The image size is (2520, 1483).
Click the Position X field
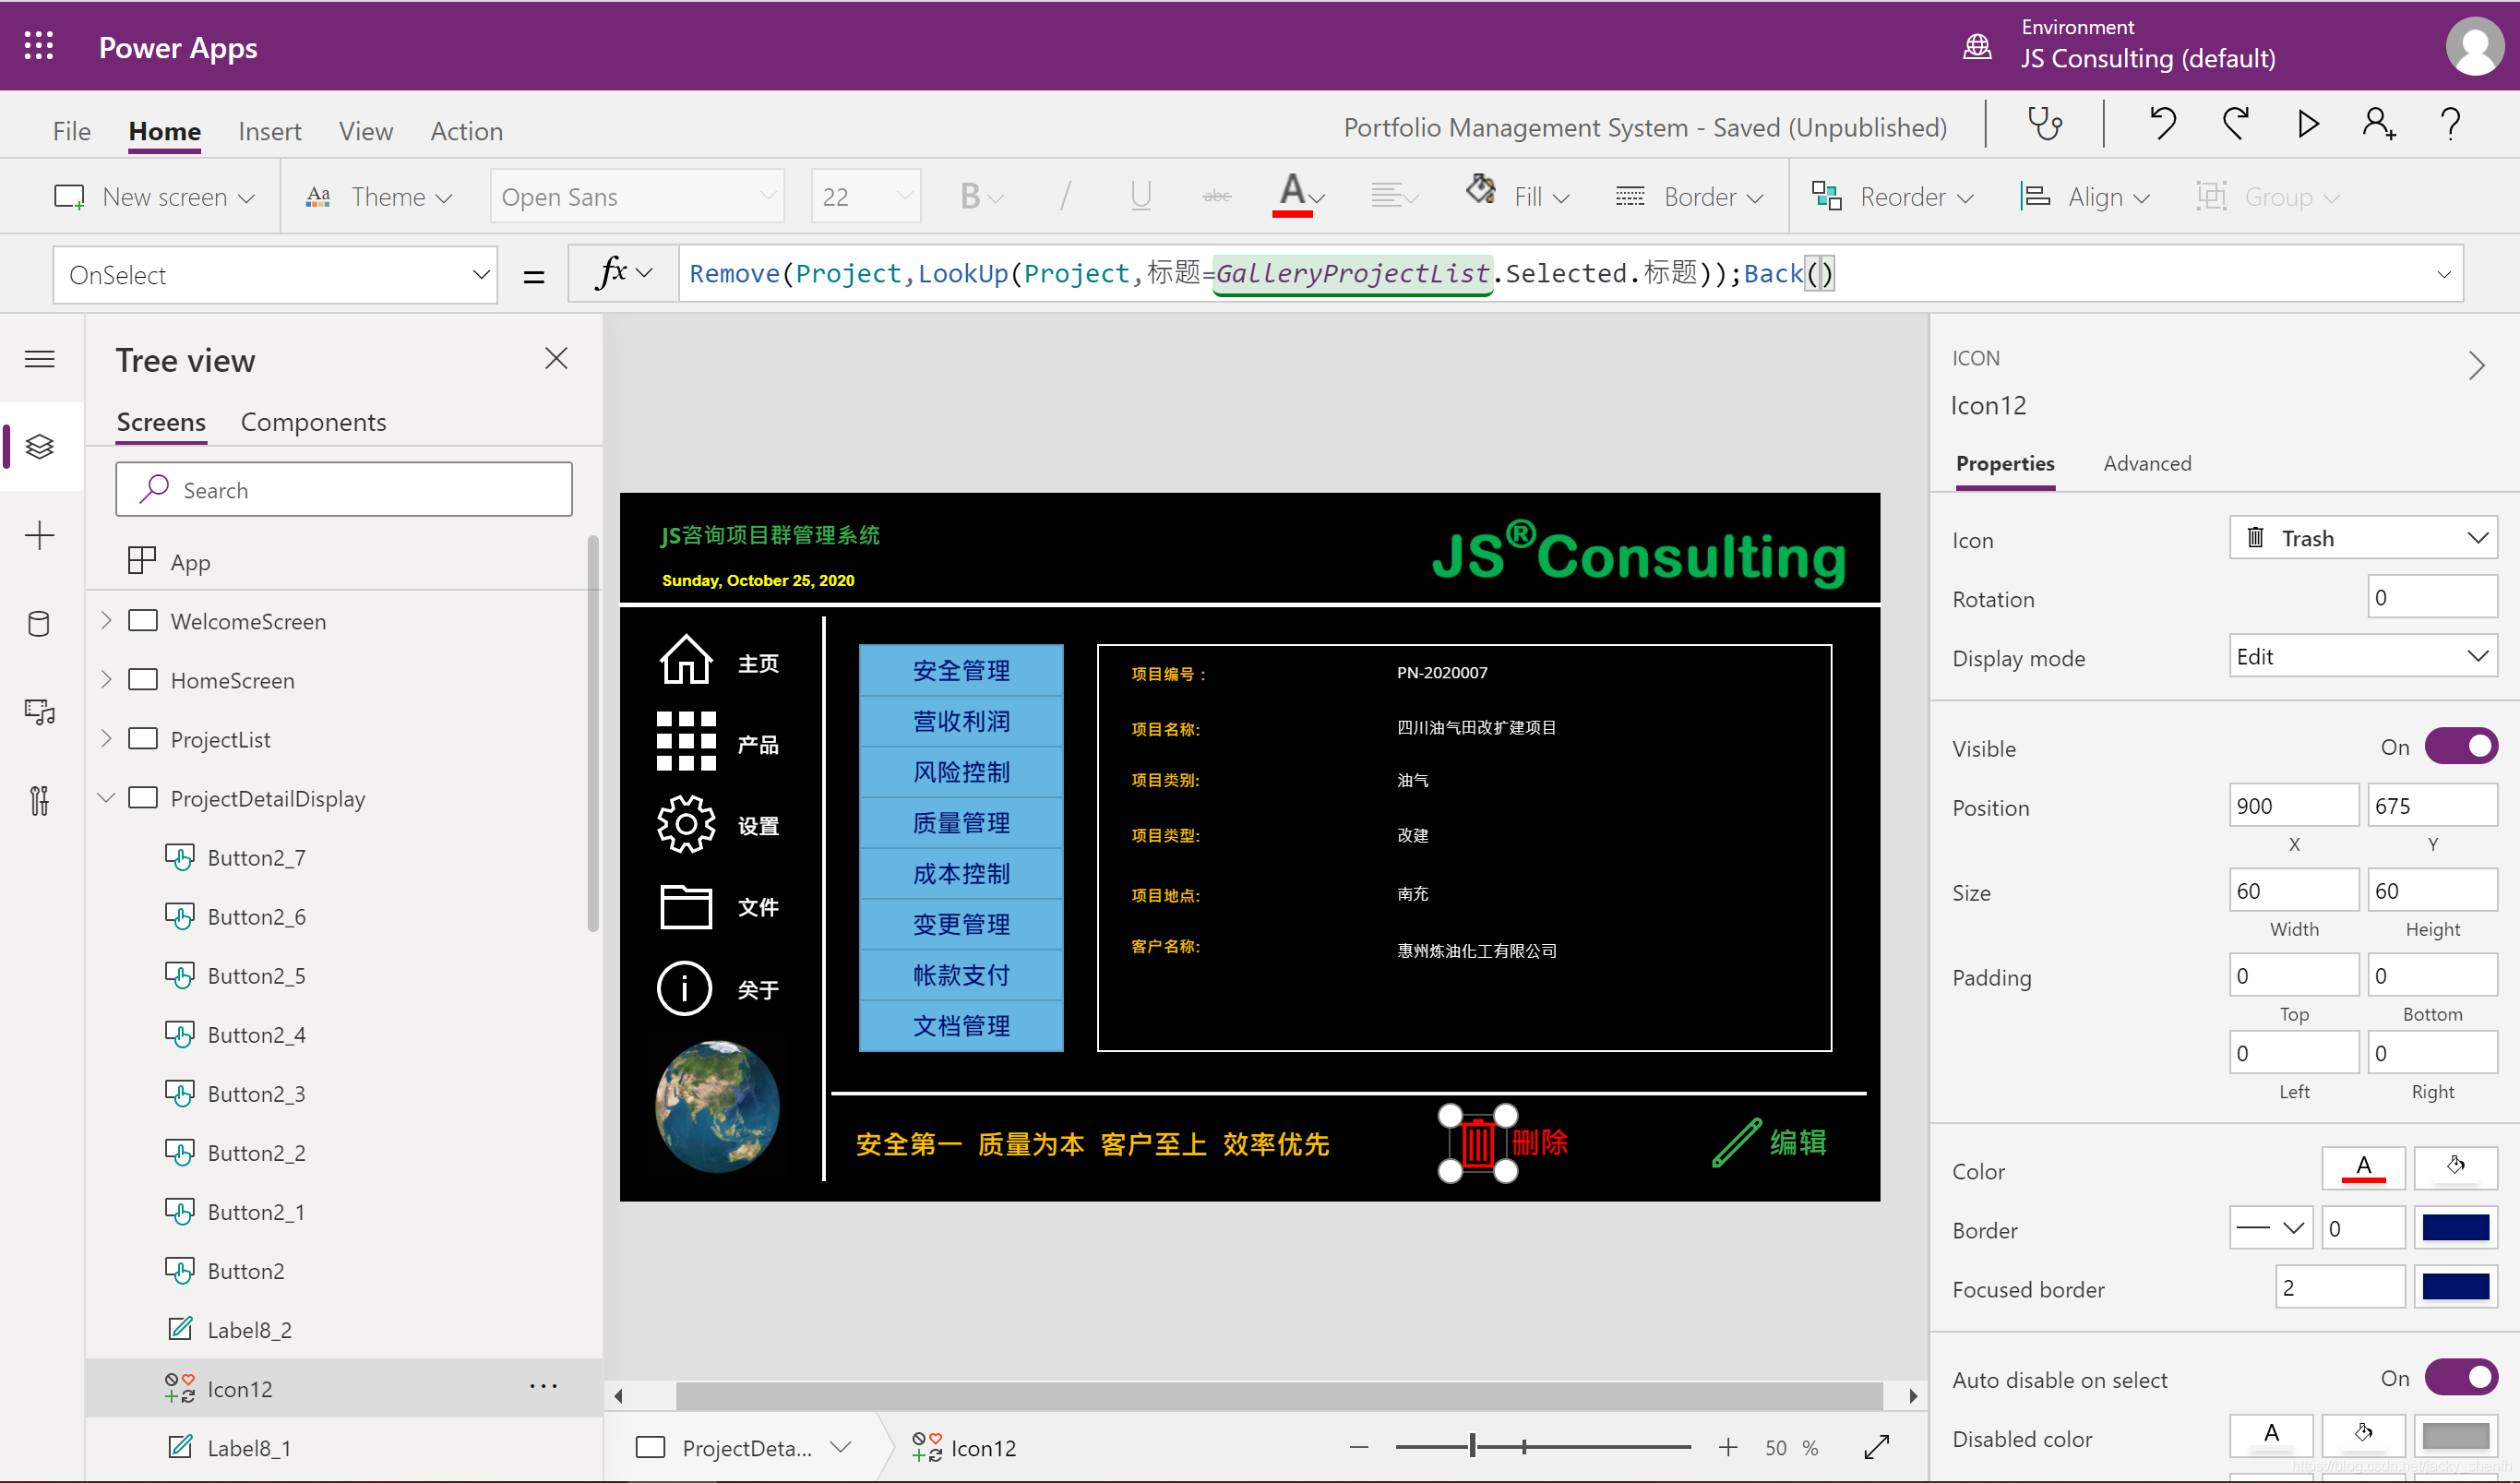point(2293,805)
